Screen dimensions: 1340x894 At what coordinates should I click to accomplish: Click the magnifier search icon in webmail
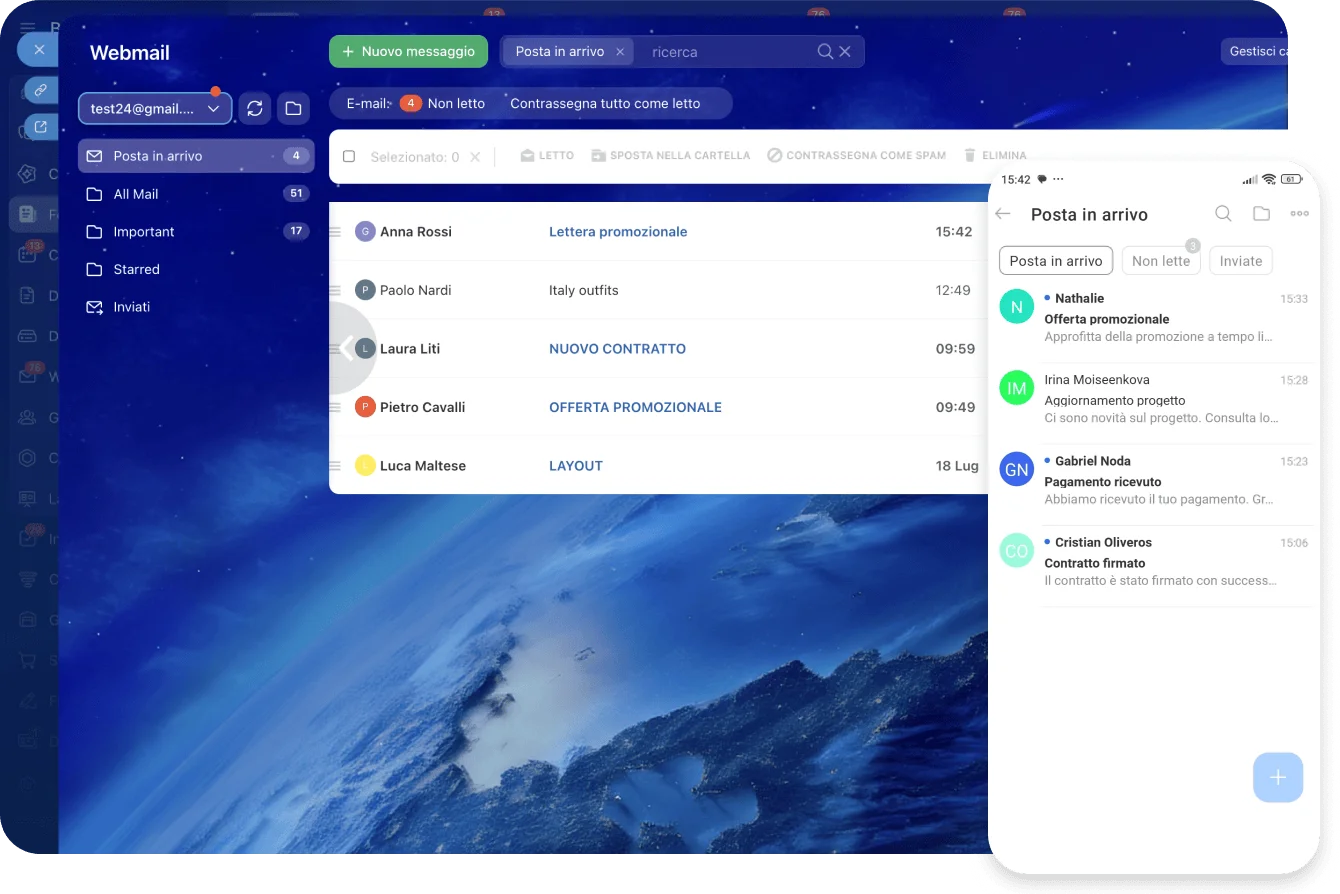(x=825, y=52)
